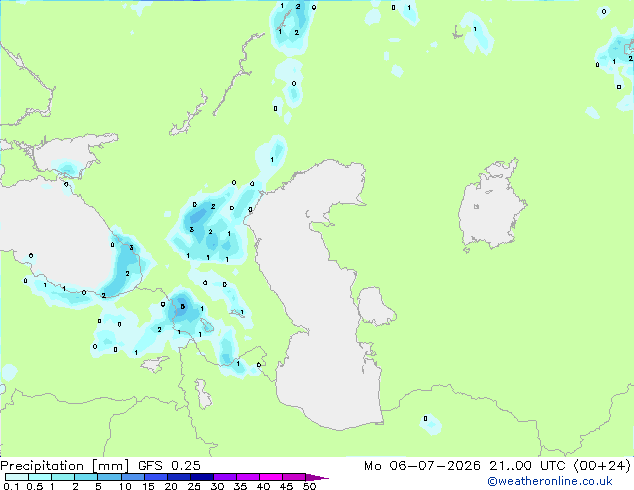Click the 2–5 mm legend color segment
Image resolution: width=634 pixels, height=490 pixels.
86,477
